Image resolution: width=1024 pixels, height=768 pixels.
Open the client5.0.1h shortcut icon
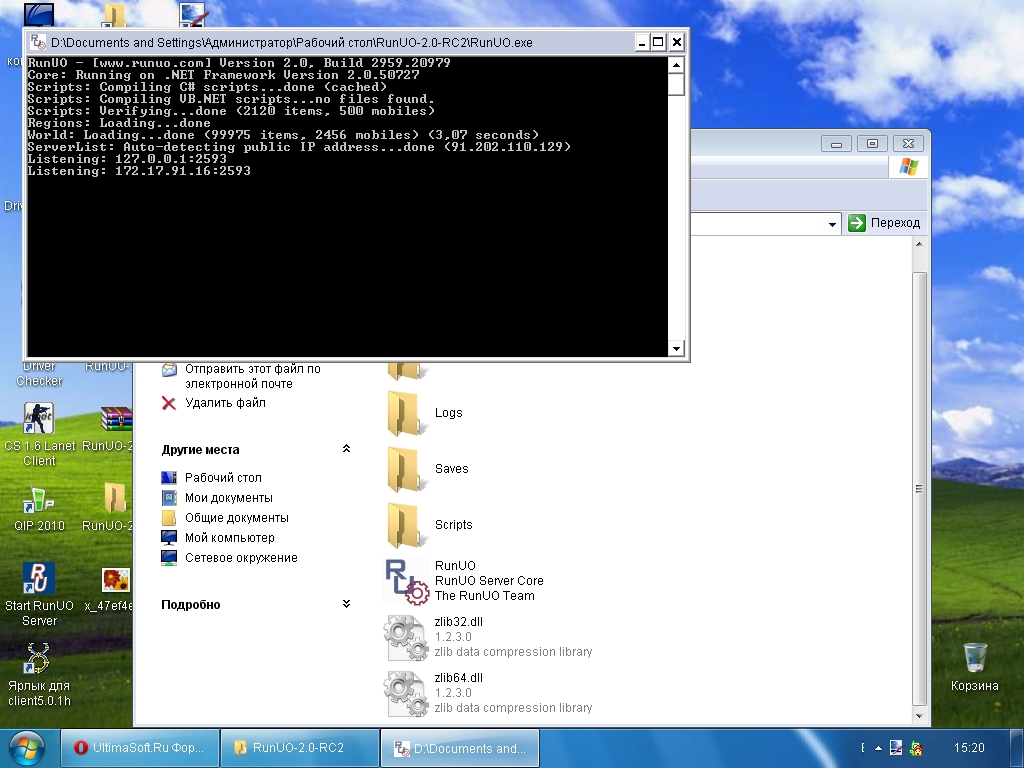click(x=39, y=659)
